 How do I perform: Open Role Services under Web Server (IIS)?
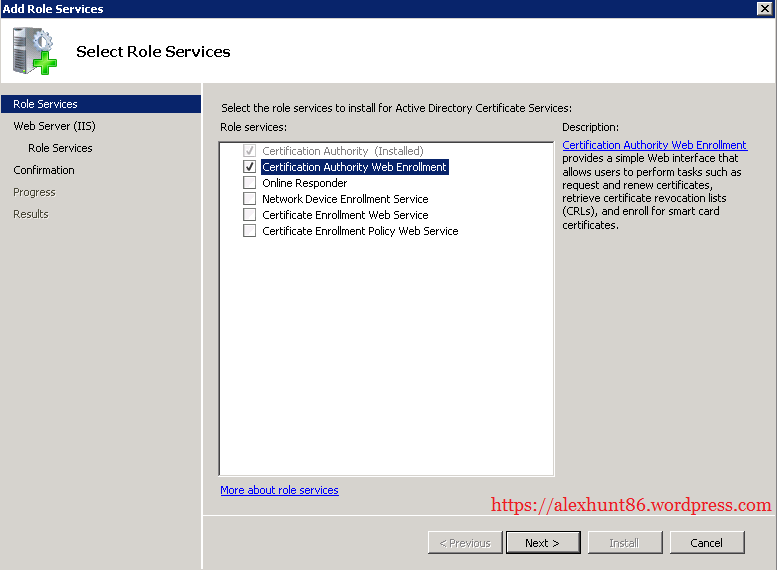click(60, 148)
